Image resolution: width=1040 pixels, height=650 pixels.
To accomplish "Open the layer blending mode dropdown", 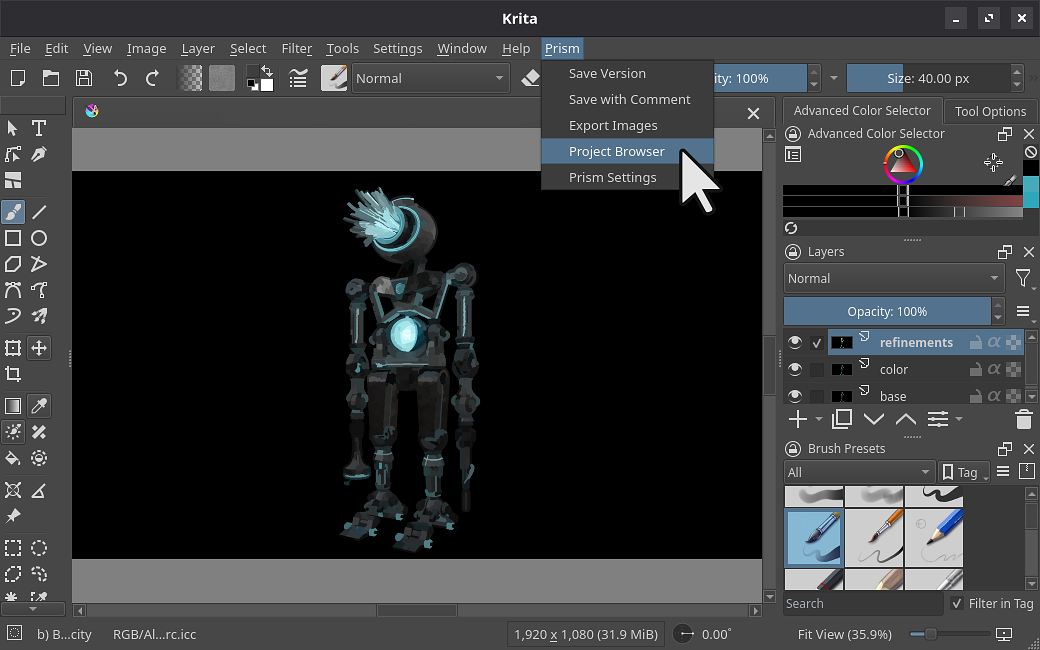I will pyautogui.click(x=893, y=279).
